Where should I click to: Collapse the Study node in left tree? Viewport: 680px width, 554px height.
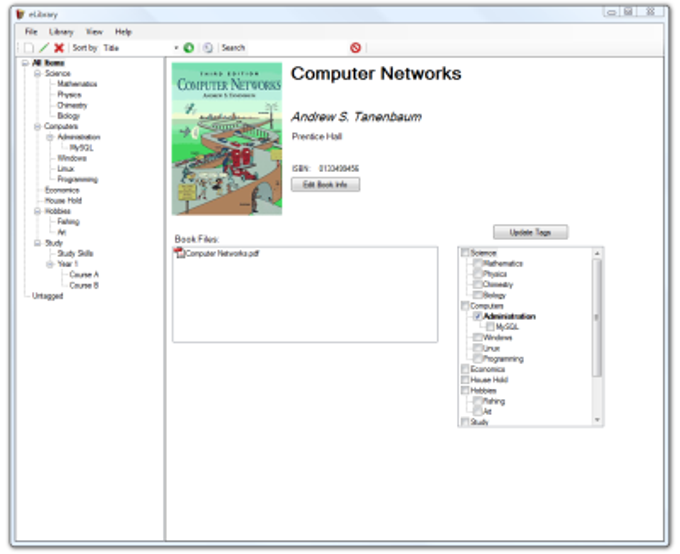(x=38, y=243)
